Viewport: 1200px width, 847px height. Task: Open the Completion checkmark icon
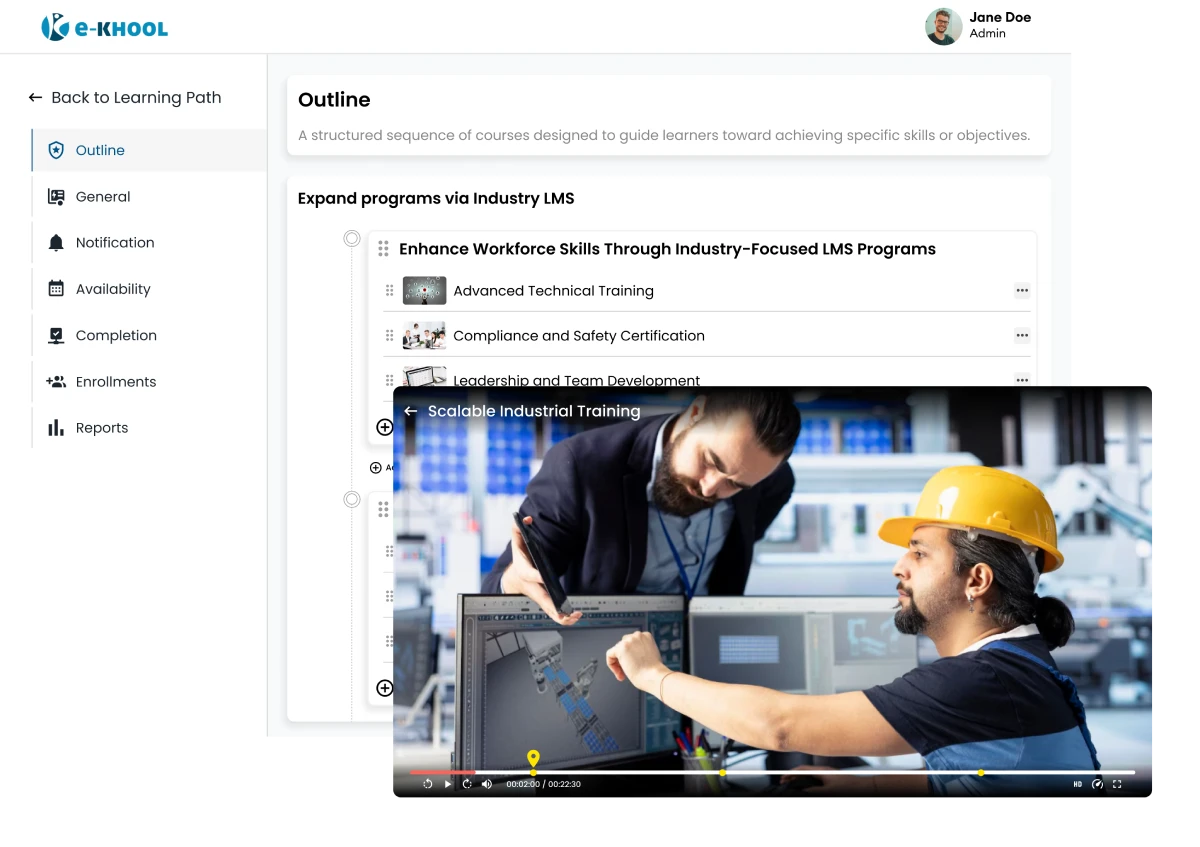pos(55,335)
